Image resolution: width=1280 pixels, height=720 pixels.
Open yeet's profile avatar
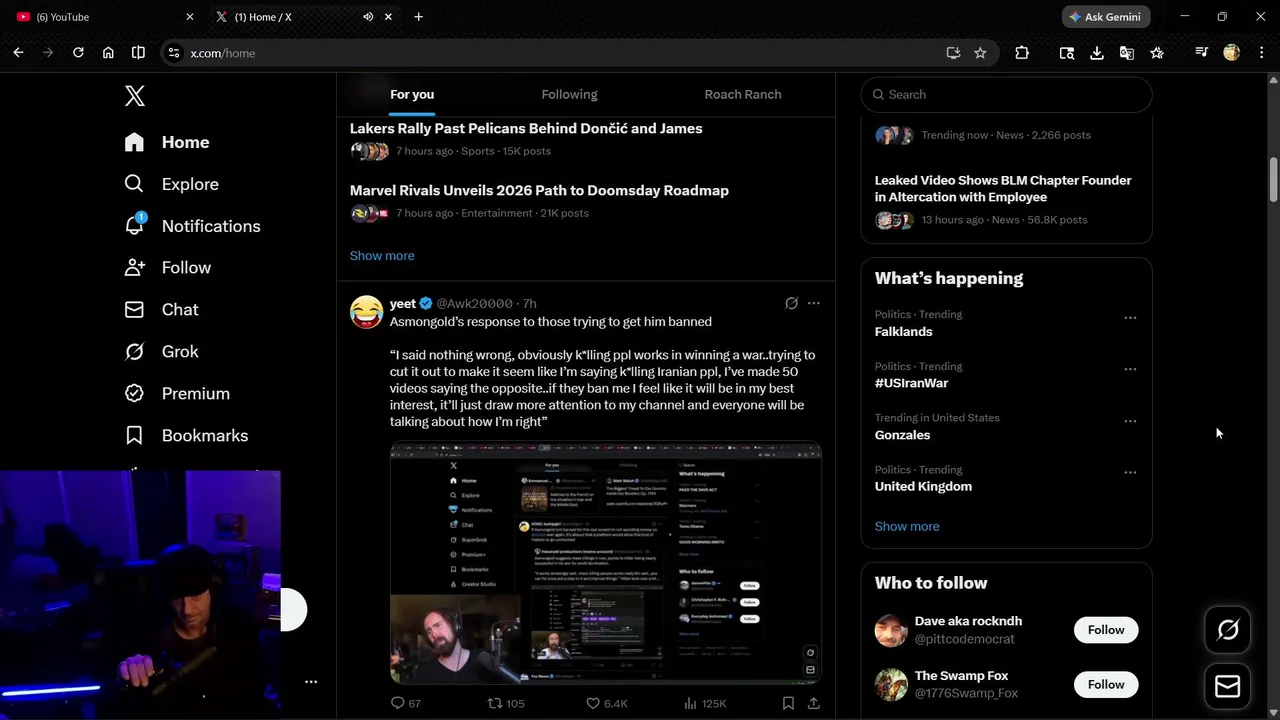pos(366,312)
